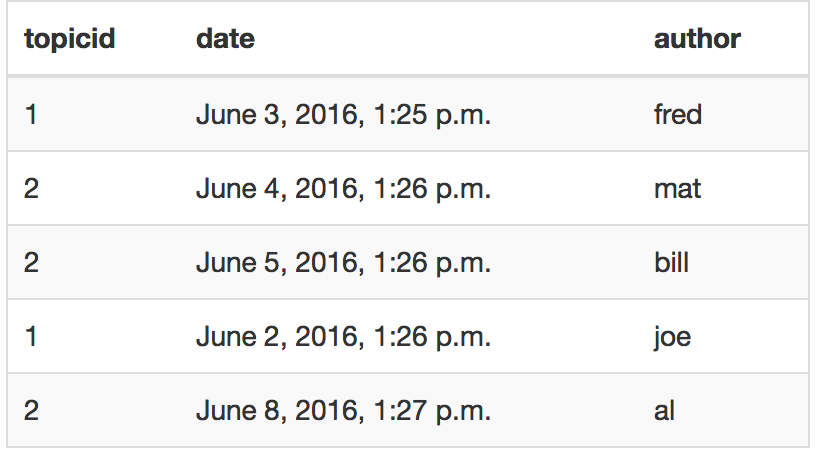Click topicid value in mat's row
The width and height of the screenshot is (816, 454).
click(x=31, y=188)
